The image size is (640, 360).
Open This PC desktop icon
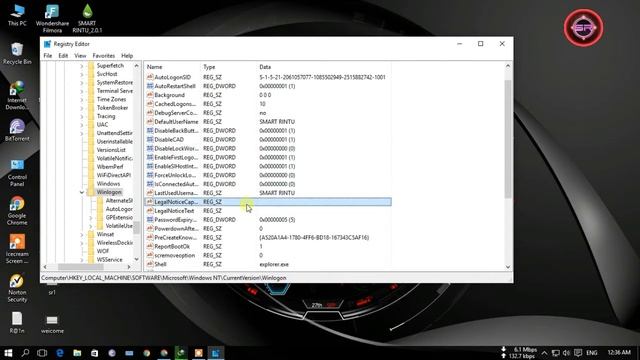(17, 16)
